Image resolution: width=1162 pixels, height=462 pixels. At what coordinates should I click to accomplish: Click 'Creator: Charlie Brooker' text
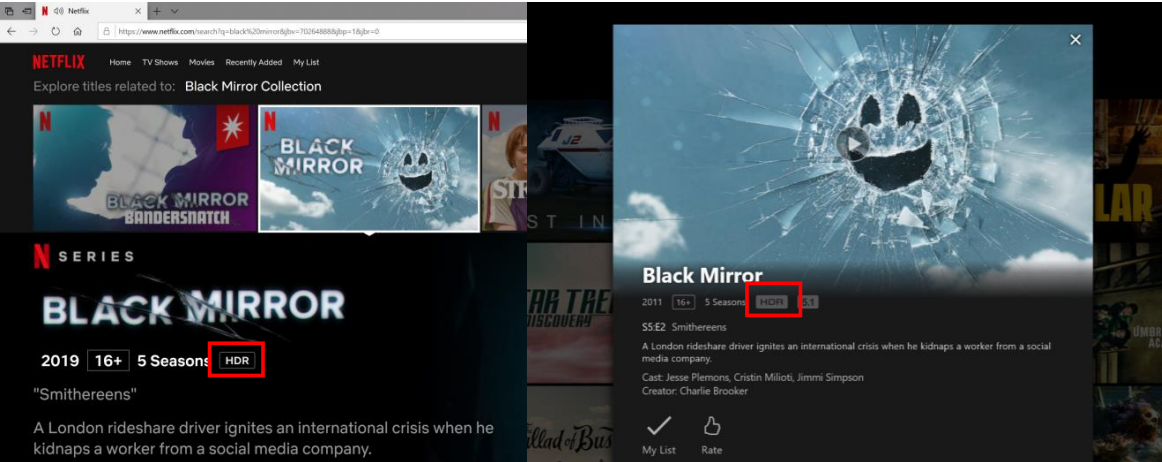(x=694, y=391)
